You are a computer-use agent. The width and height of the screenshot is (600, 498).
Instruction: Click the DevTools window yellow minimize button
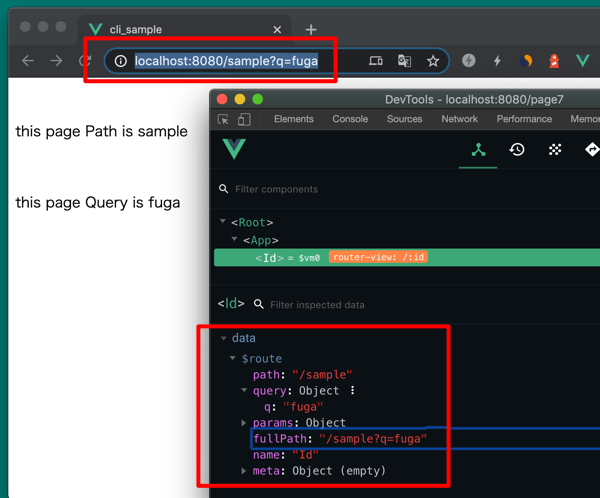[240, 100]
